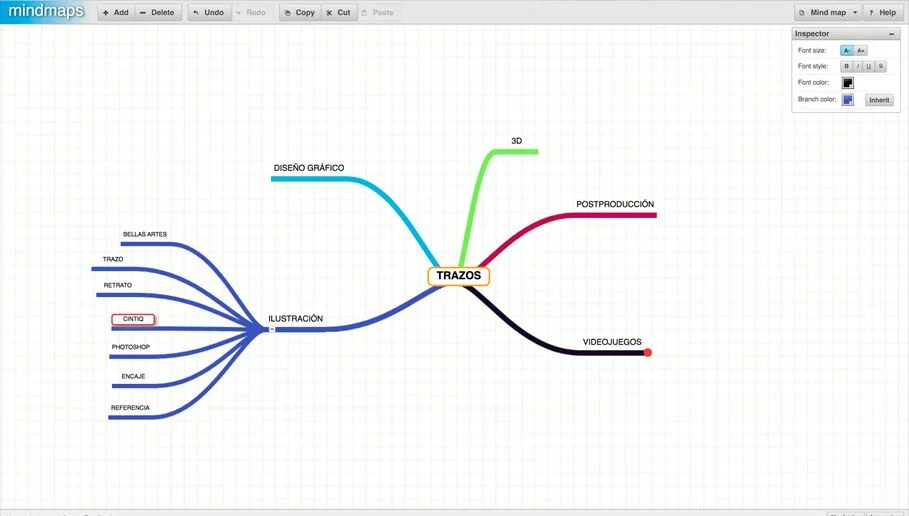Increase font size with A+ button
The image size is (909, 516).
[x=861, y=50]
